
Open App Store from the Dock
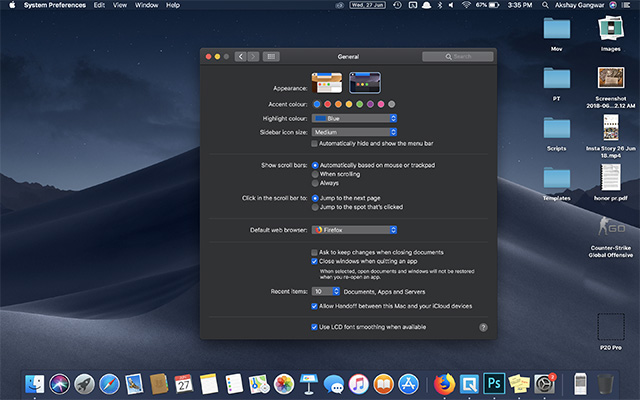pyautogui.click(x=409, y=384)
